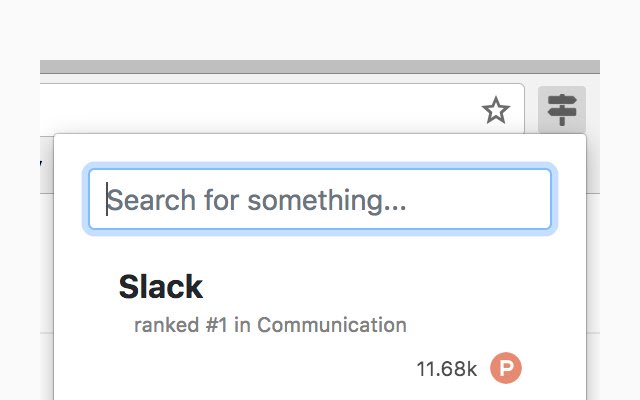
Task: Click the bookmarks bar strip left of popup
Action: click(47, 165)
